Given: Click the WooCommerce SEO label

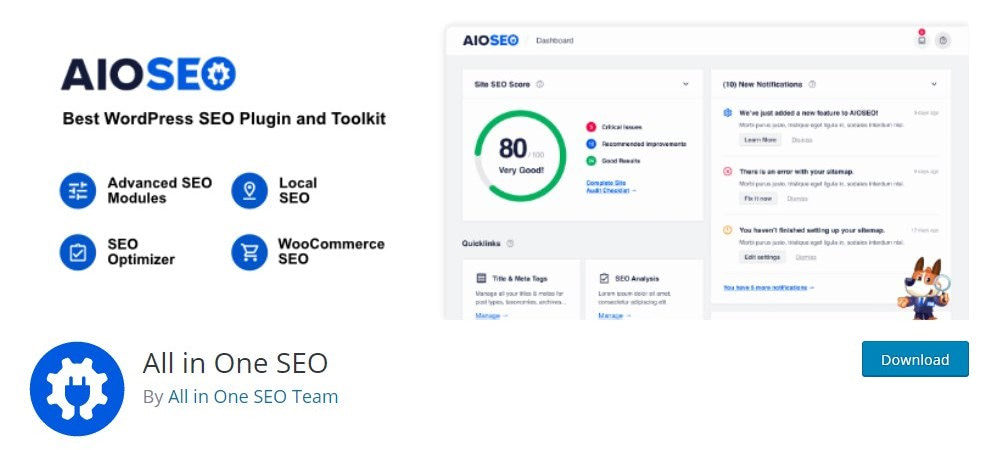Looking at the screenshot, I should 331,252.
